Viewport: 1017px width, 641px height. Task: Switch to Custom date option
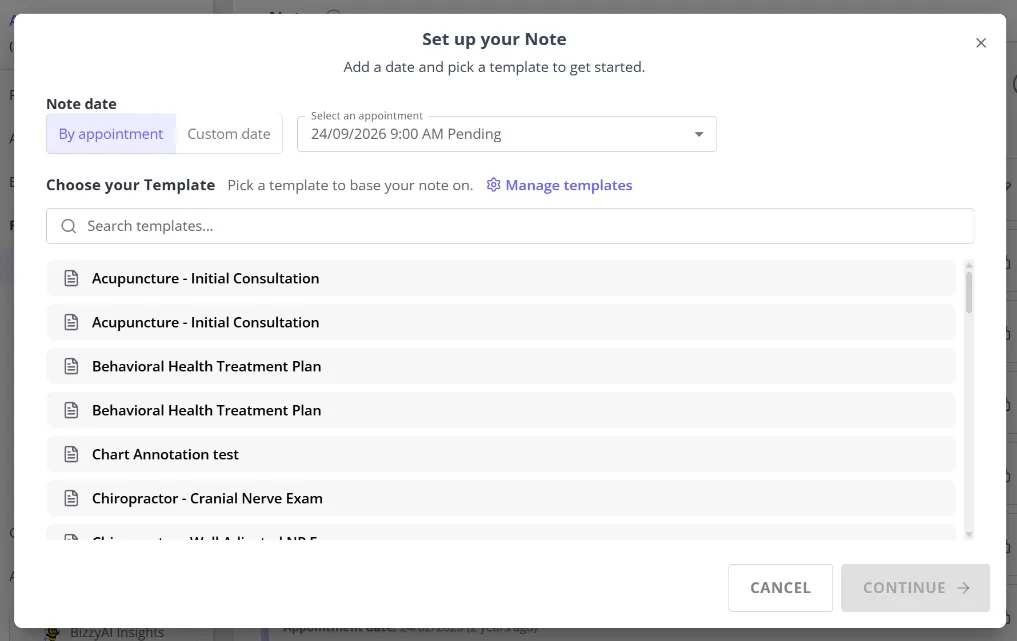(x=229, y=134)
